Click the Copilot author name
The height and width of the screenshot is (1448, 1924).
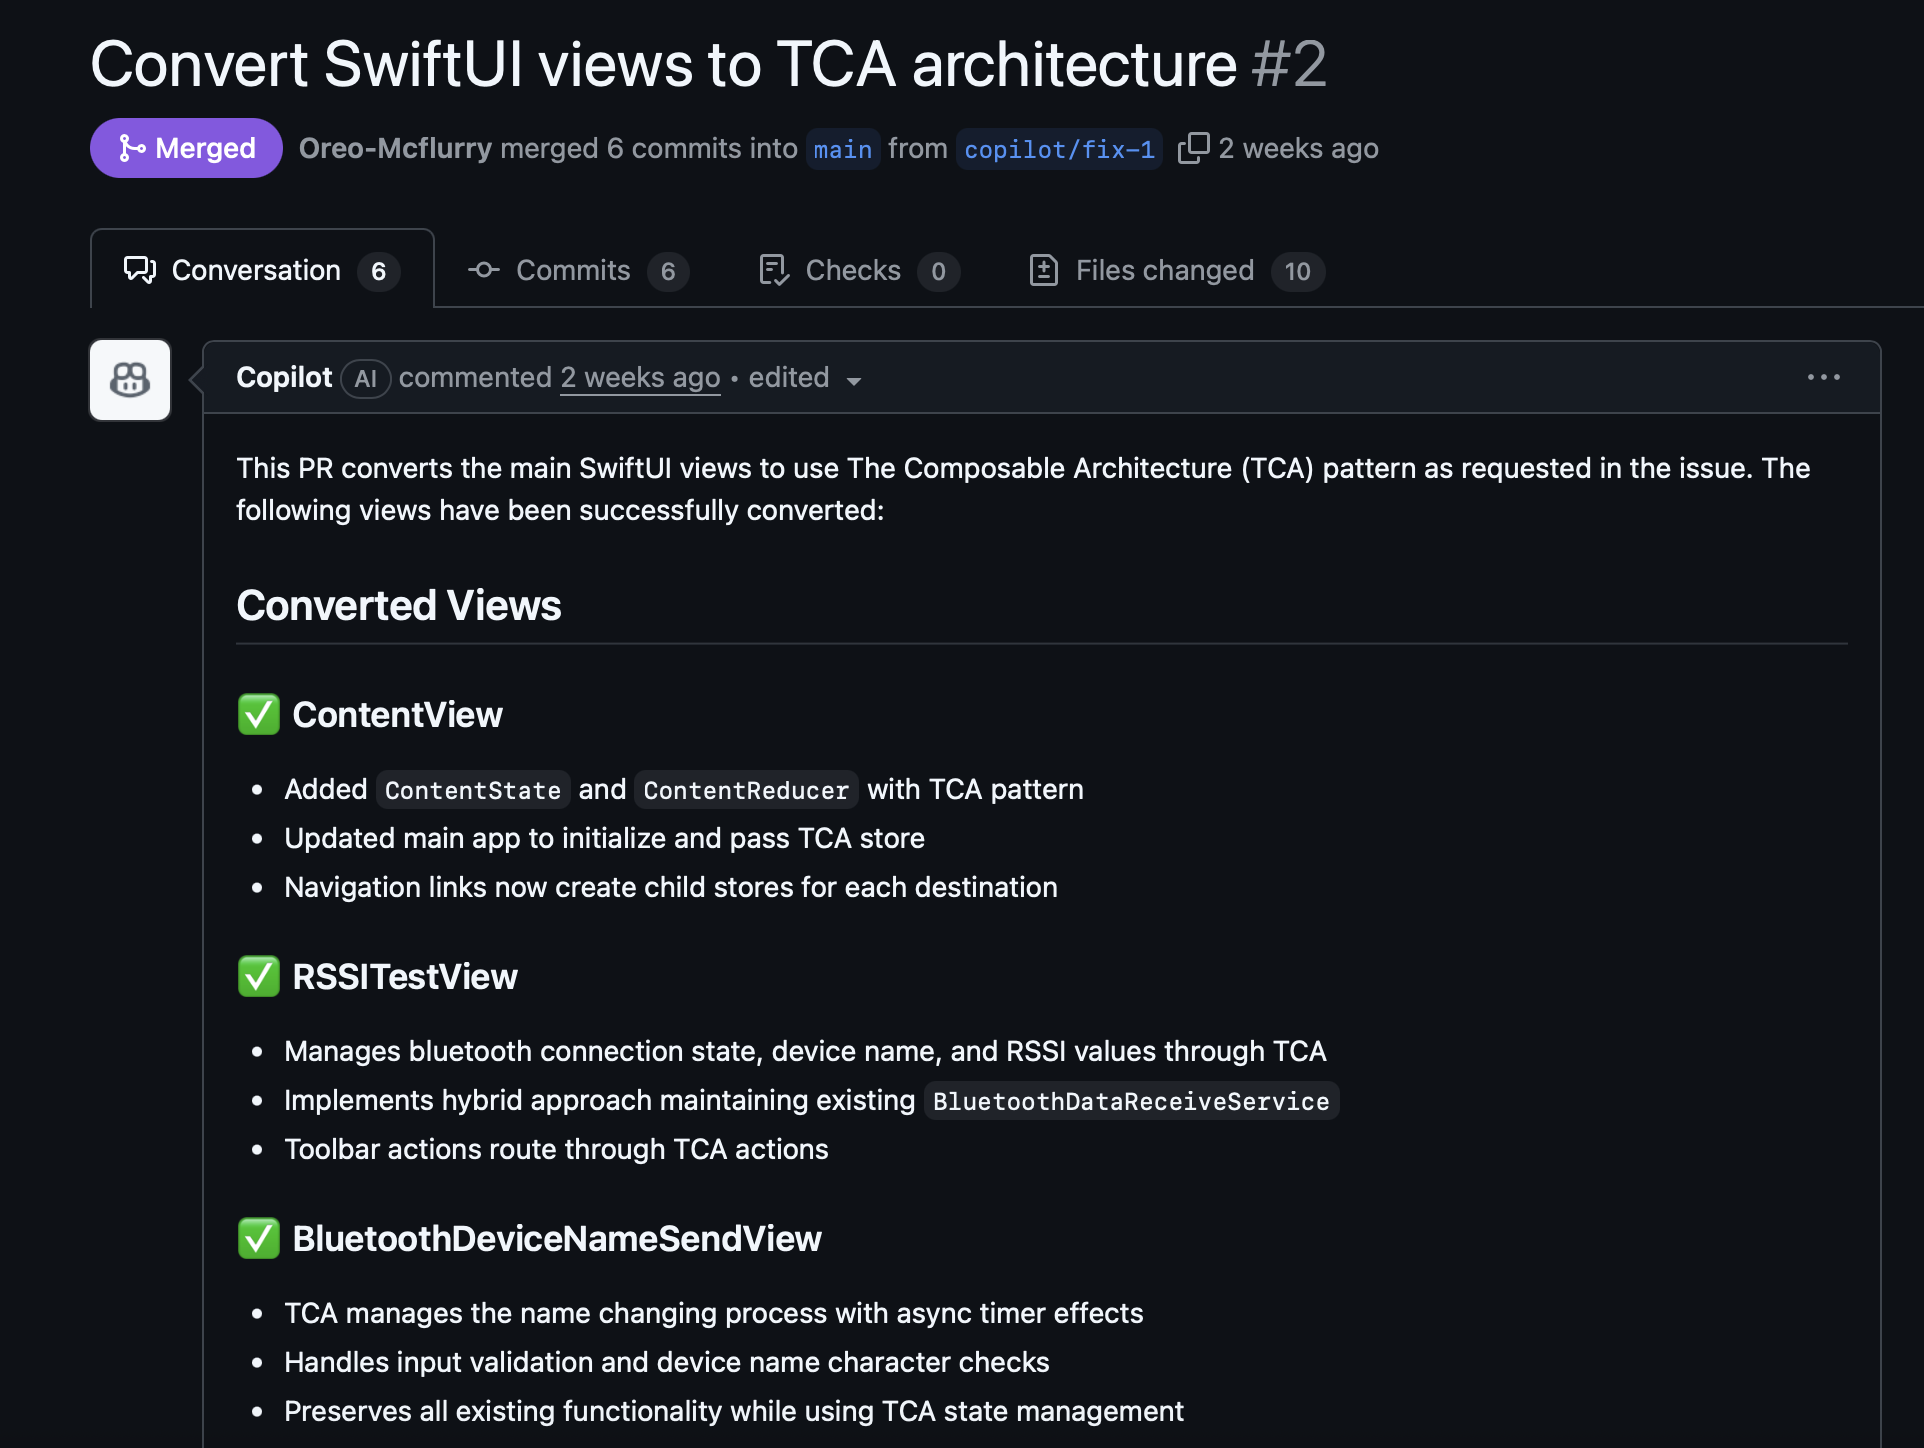(x=284, y=377)
